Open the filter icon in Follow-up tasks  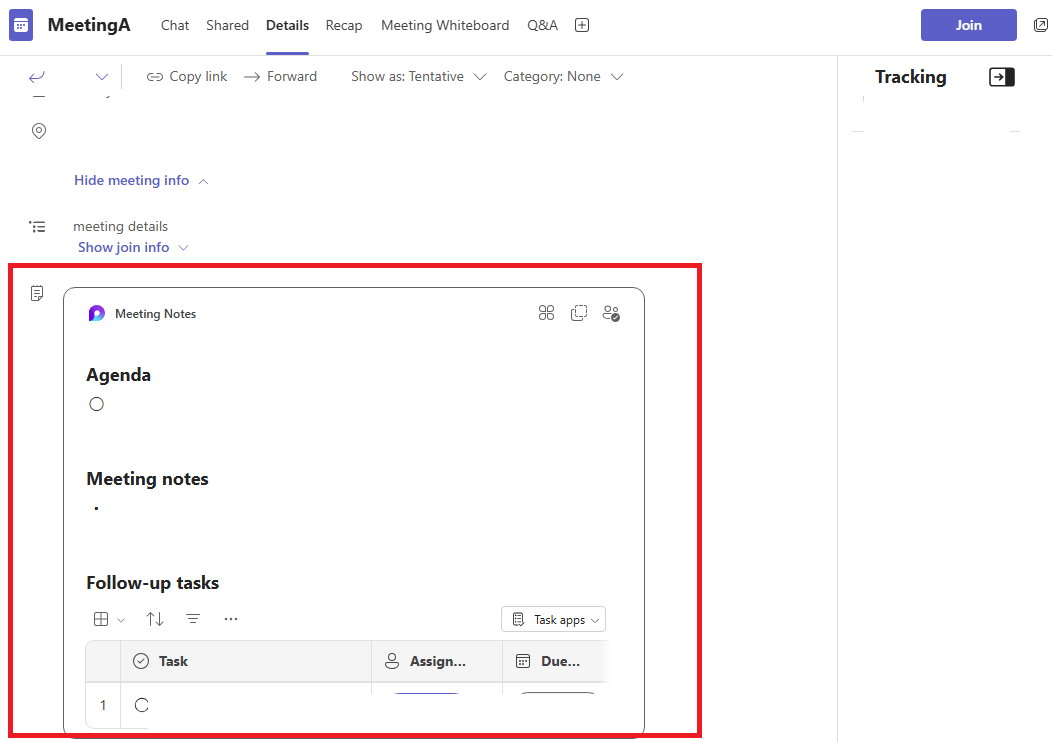(193, 619)
